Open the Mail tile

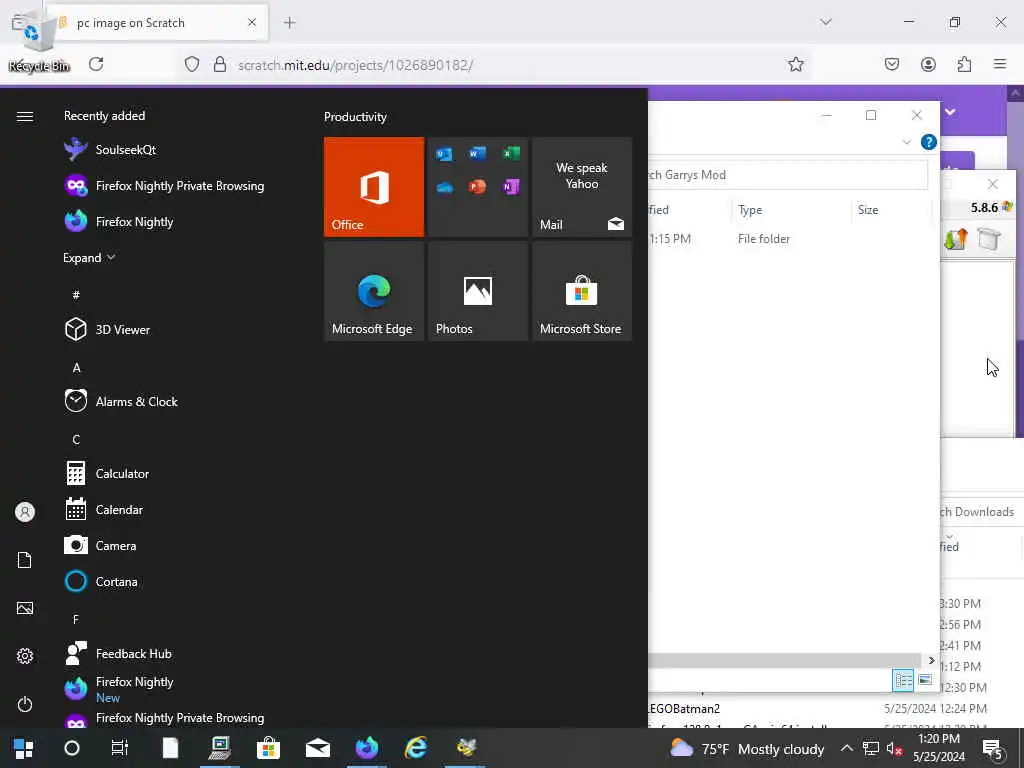[582, 187]
